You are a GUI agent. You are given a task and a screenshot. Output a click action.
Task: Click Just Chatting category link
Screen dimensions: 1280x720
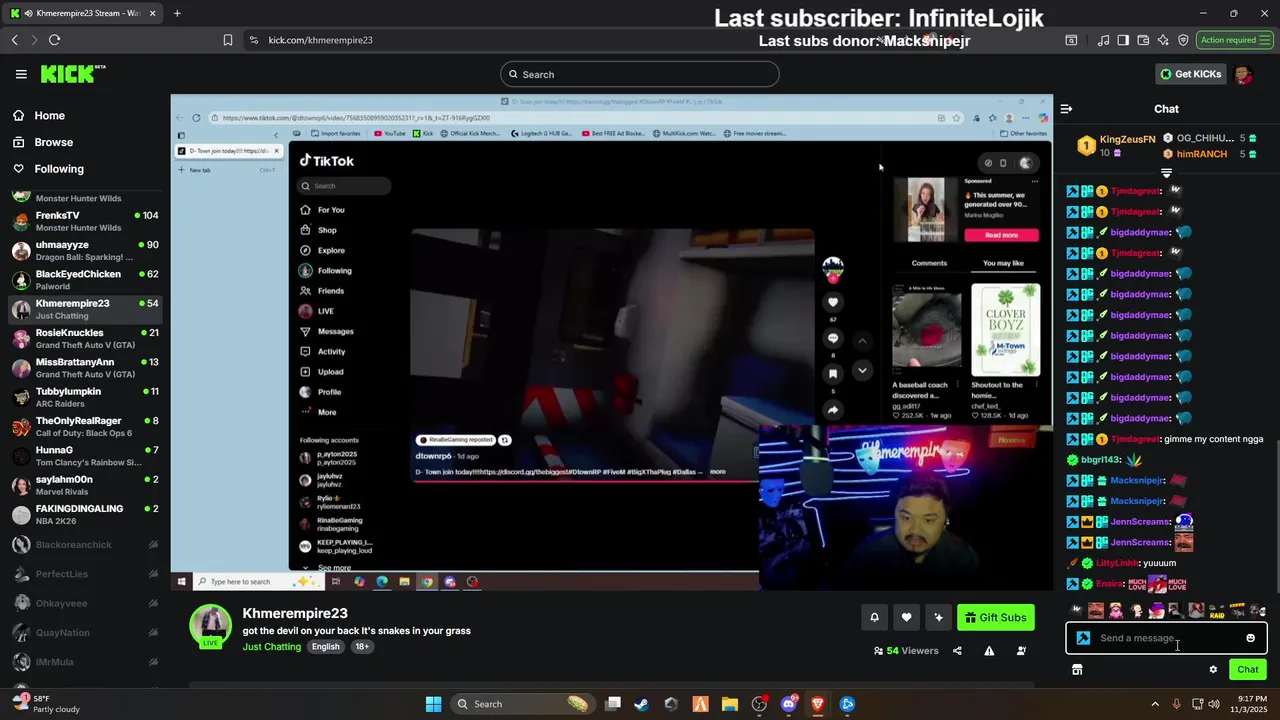[x=271, y=647]
